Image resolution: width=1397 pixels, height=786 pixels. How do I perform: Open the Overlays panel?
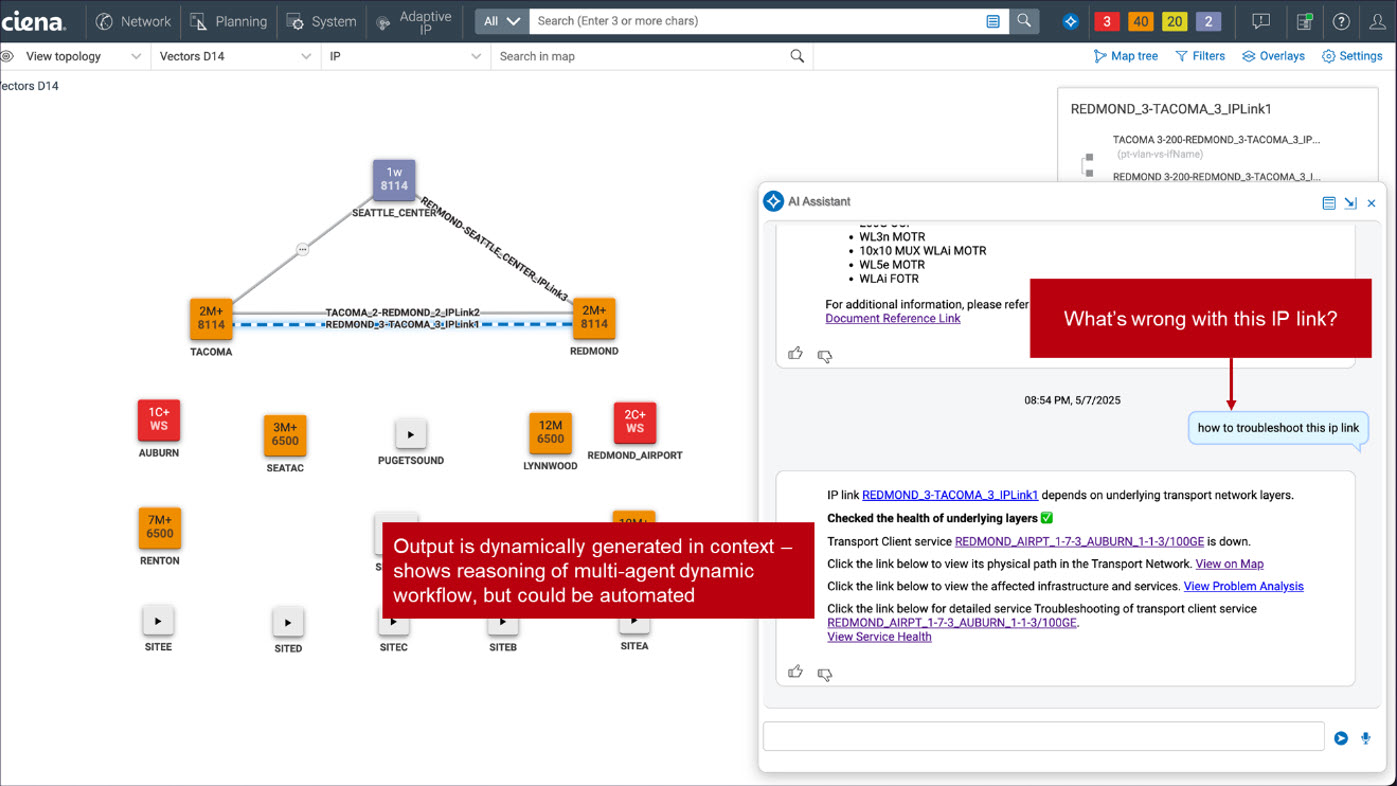click(x=1273, y=56)
